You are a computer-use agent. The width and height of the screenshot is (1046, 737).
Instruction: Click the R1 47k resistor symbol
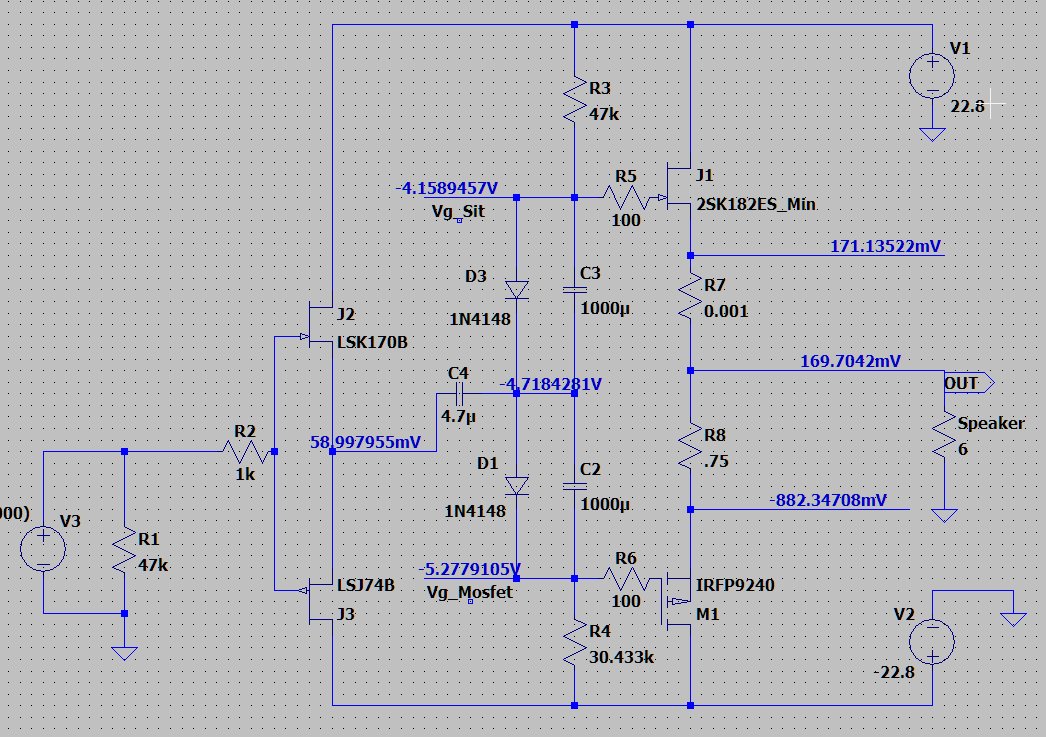point(124,550)
